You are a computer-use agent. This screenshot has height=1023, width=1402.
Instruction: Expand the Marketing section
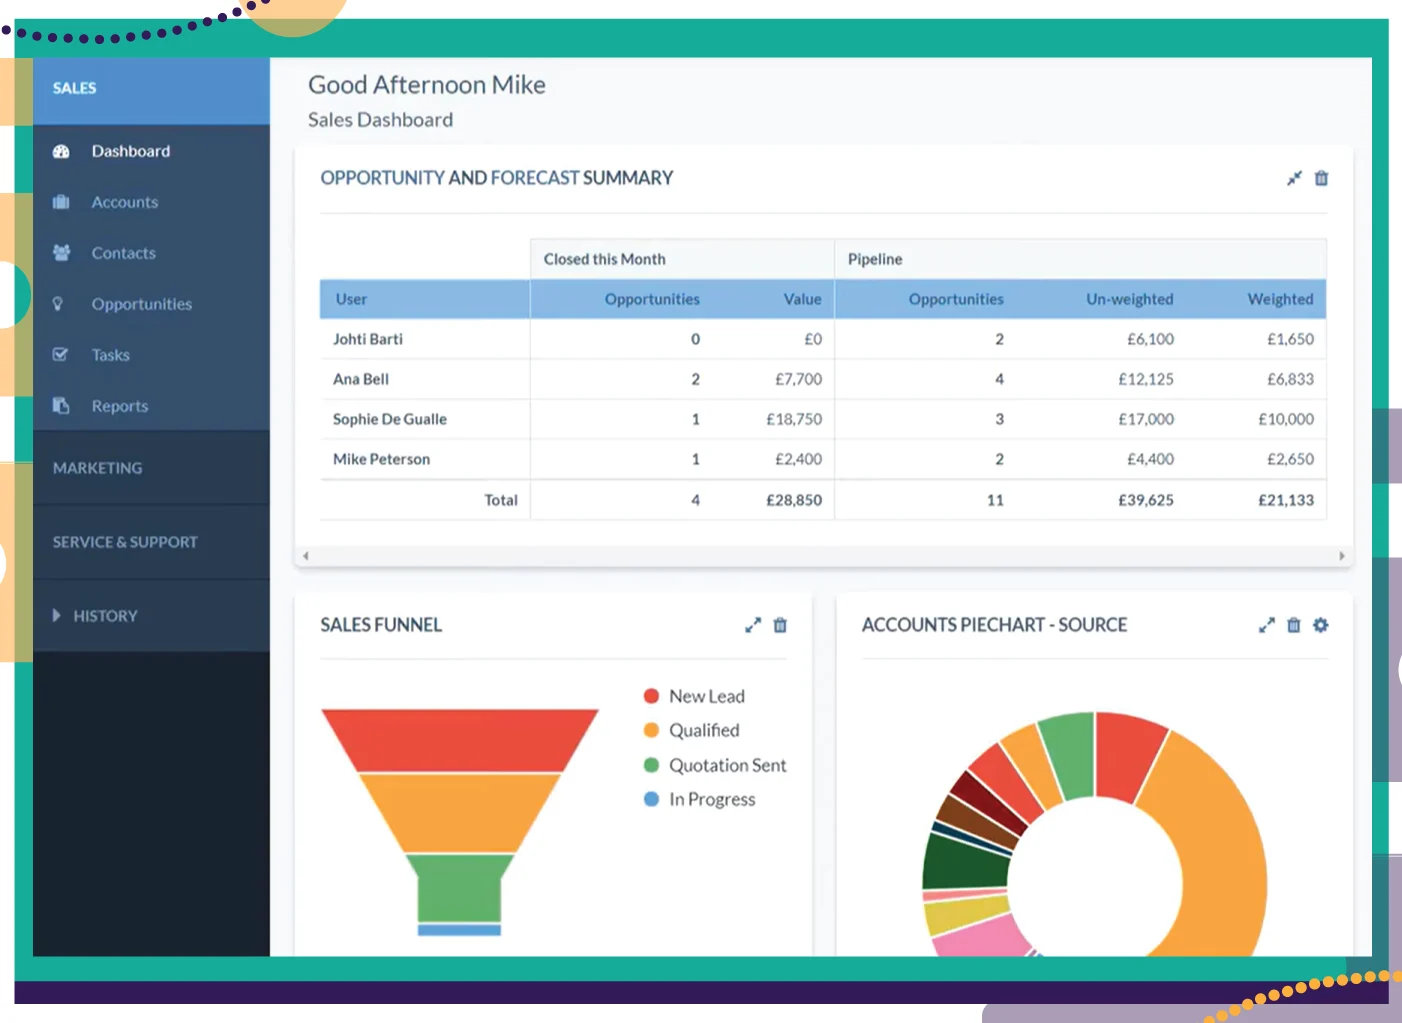[97, 467]
